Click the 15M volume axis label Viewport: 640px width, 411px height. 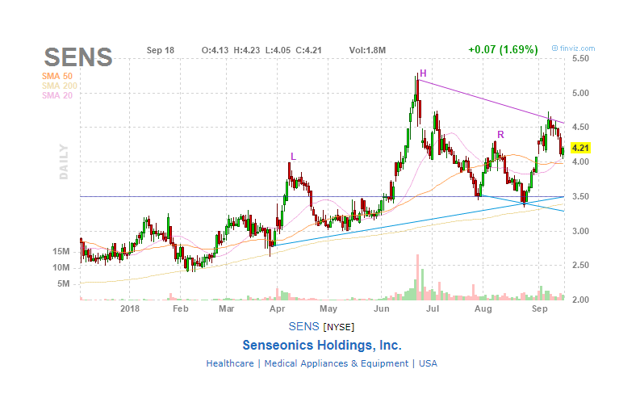click(61, 252)
